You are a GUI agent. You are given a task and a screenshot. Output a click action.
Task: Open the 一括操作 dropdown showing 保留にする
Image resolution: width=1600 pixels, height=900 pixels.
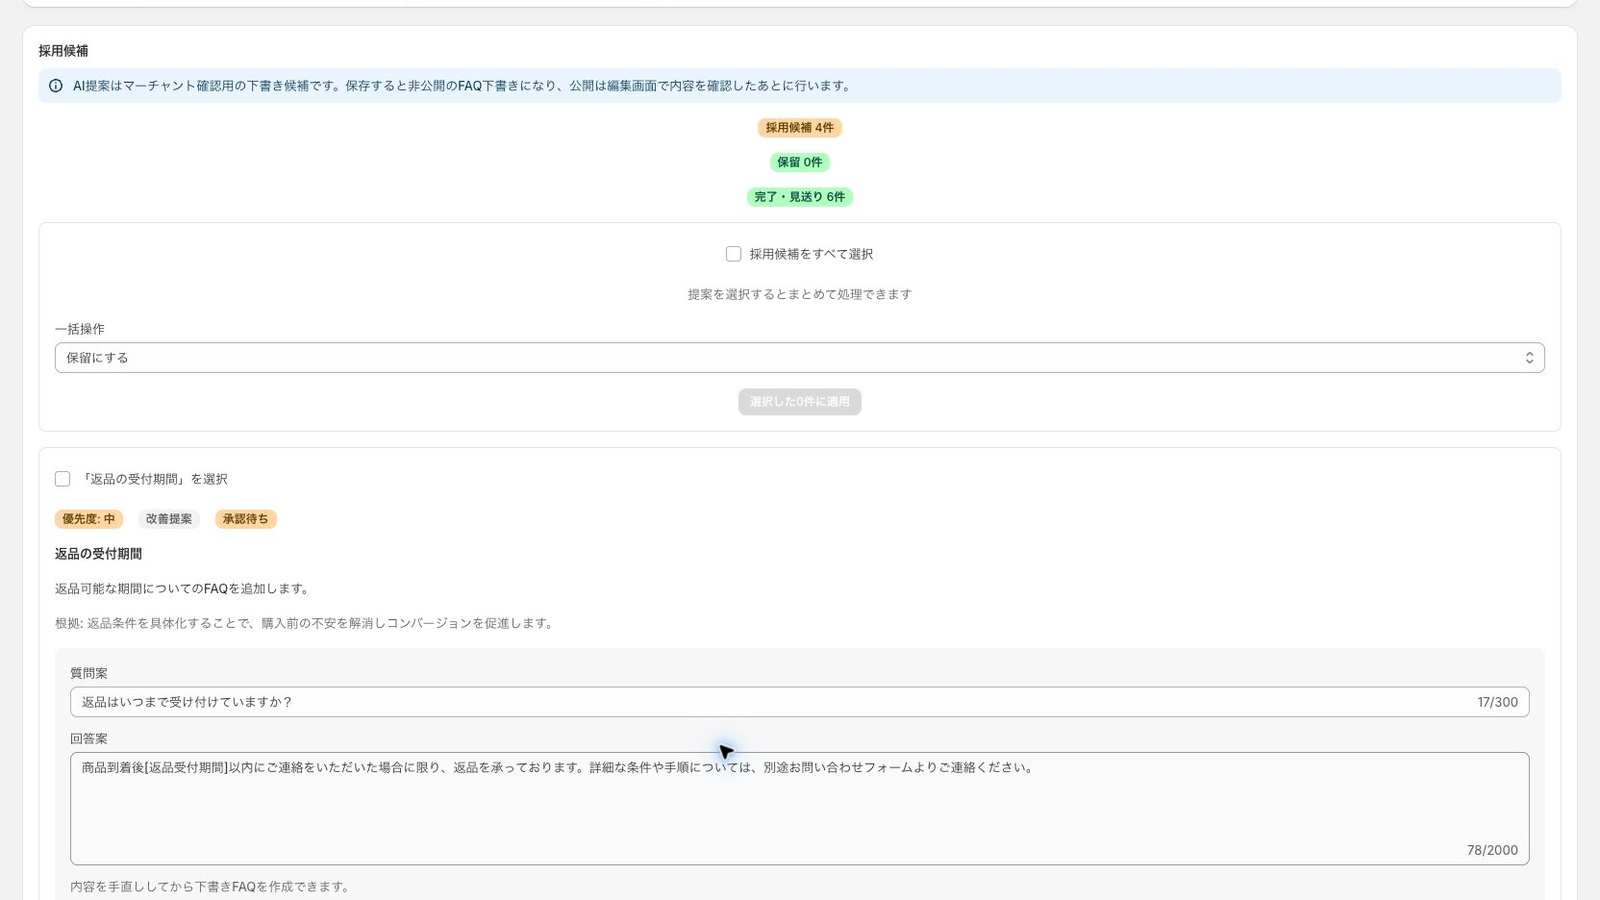[x=800, y=358]
